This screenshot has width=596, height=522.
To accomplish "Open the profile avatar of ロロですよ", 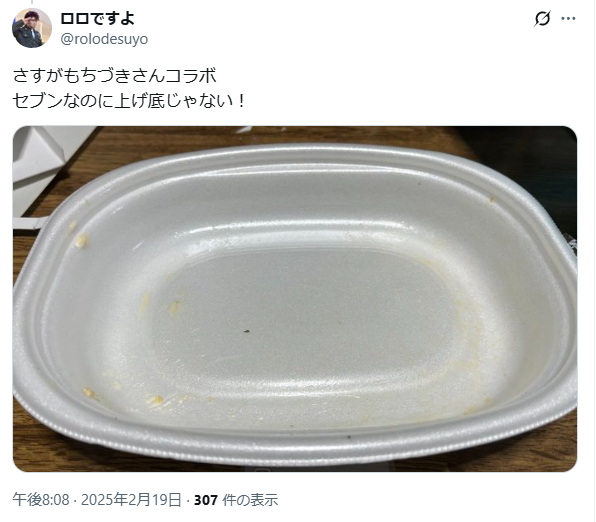I will point(32,28).
